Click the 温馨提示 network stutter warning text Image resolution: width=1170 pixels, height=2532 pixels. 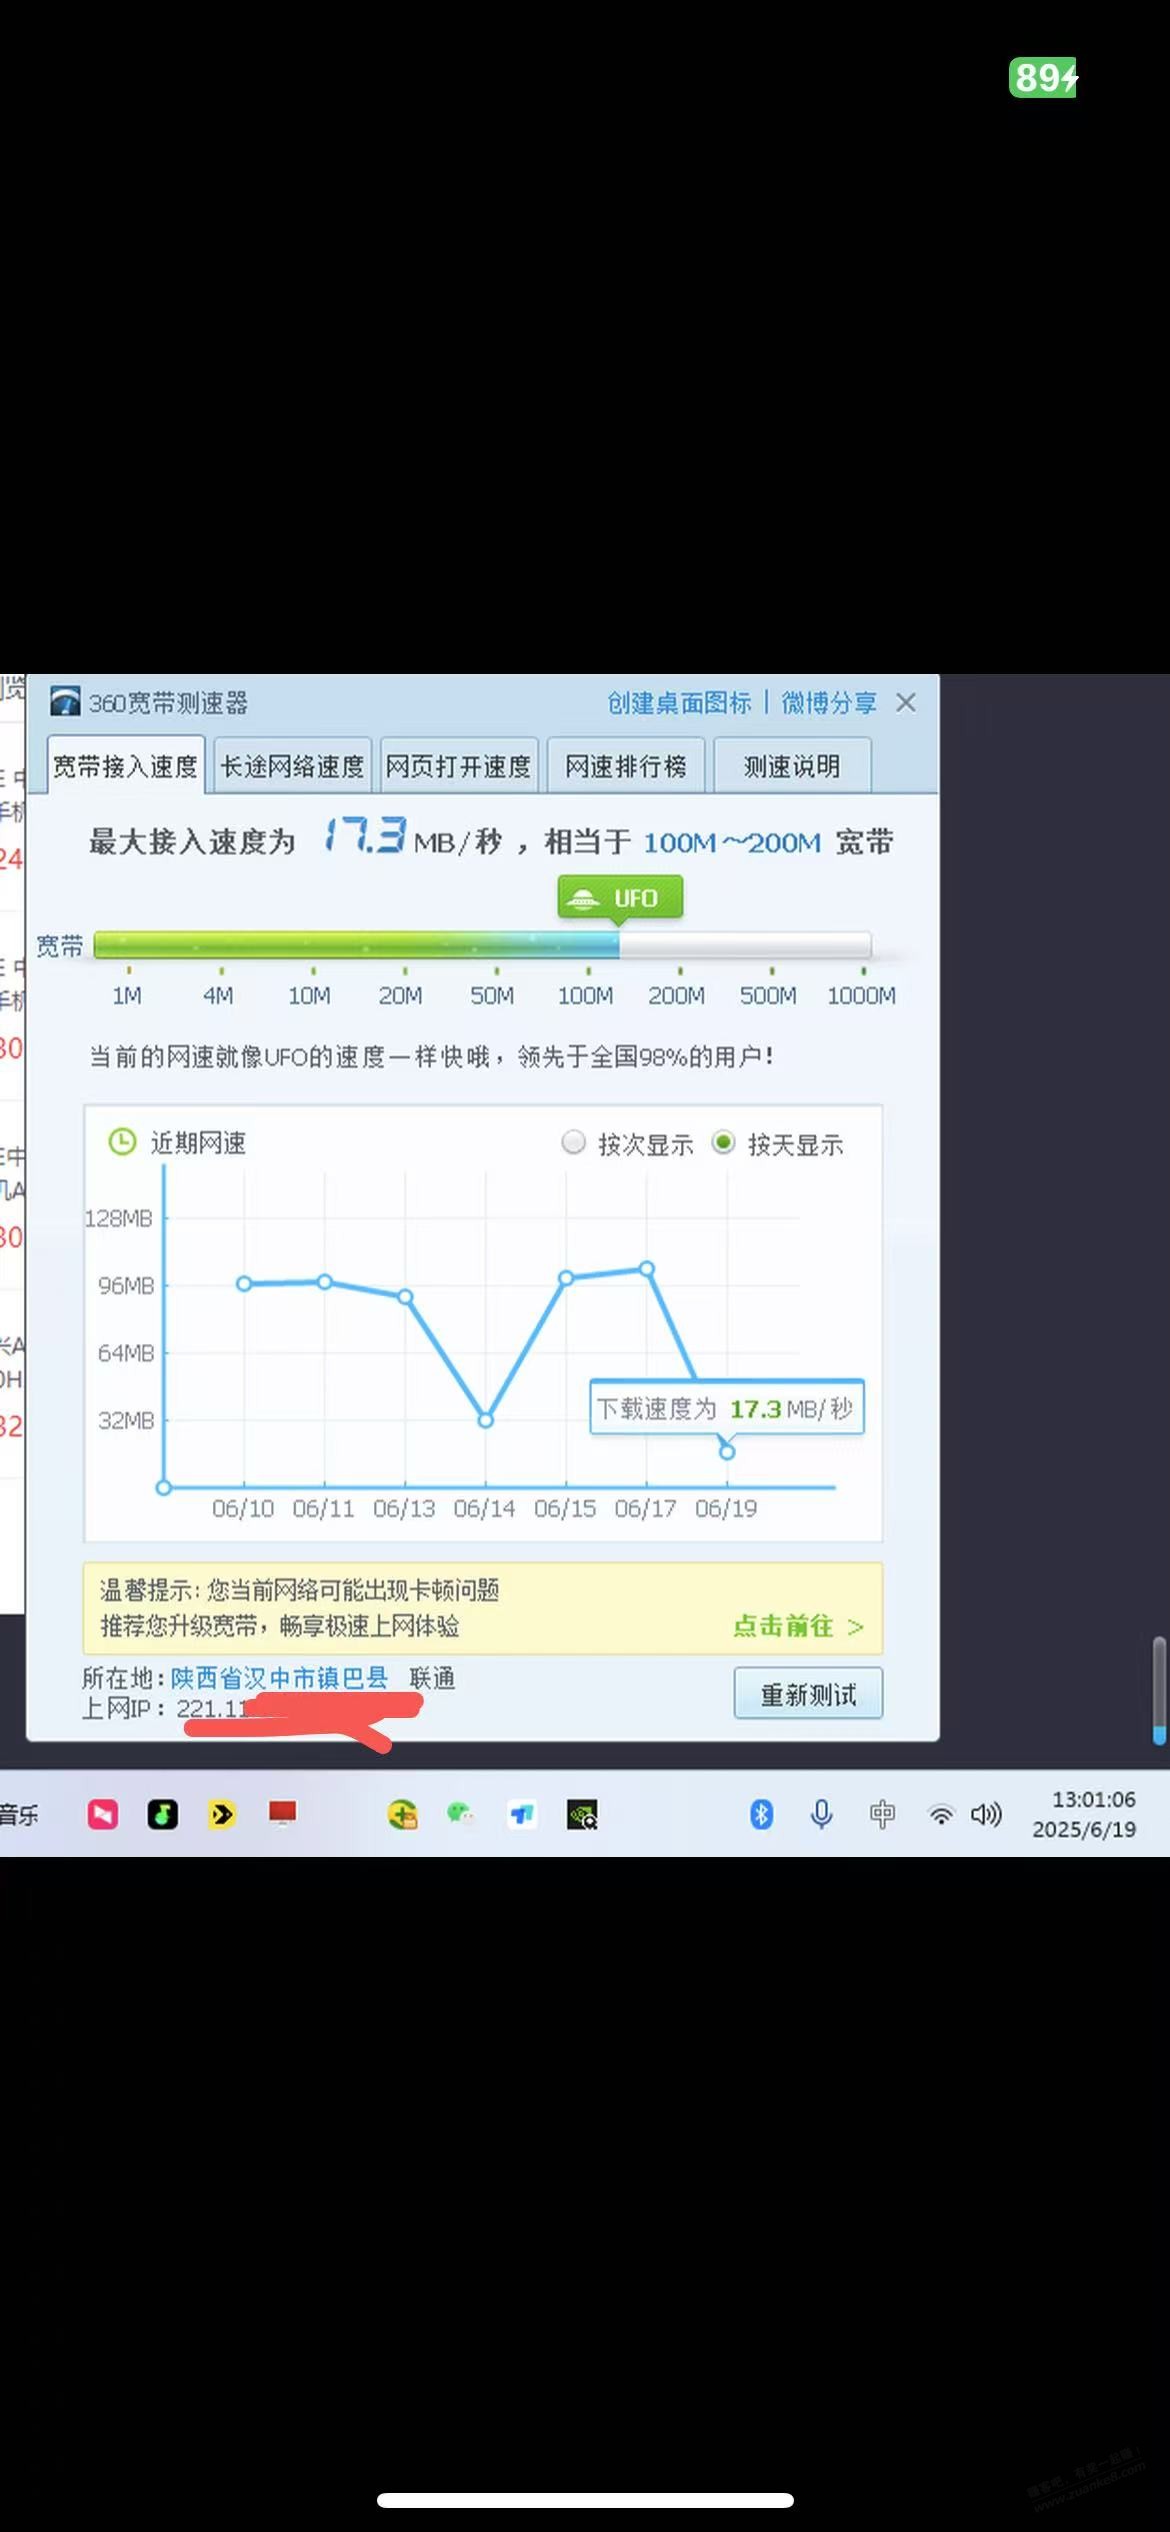click(x=299, y=1590)
